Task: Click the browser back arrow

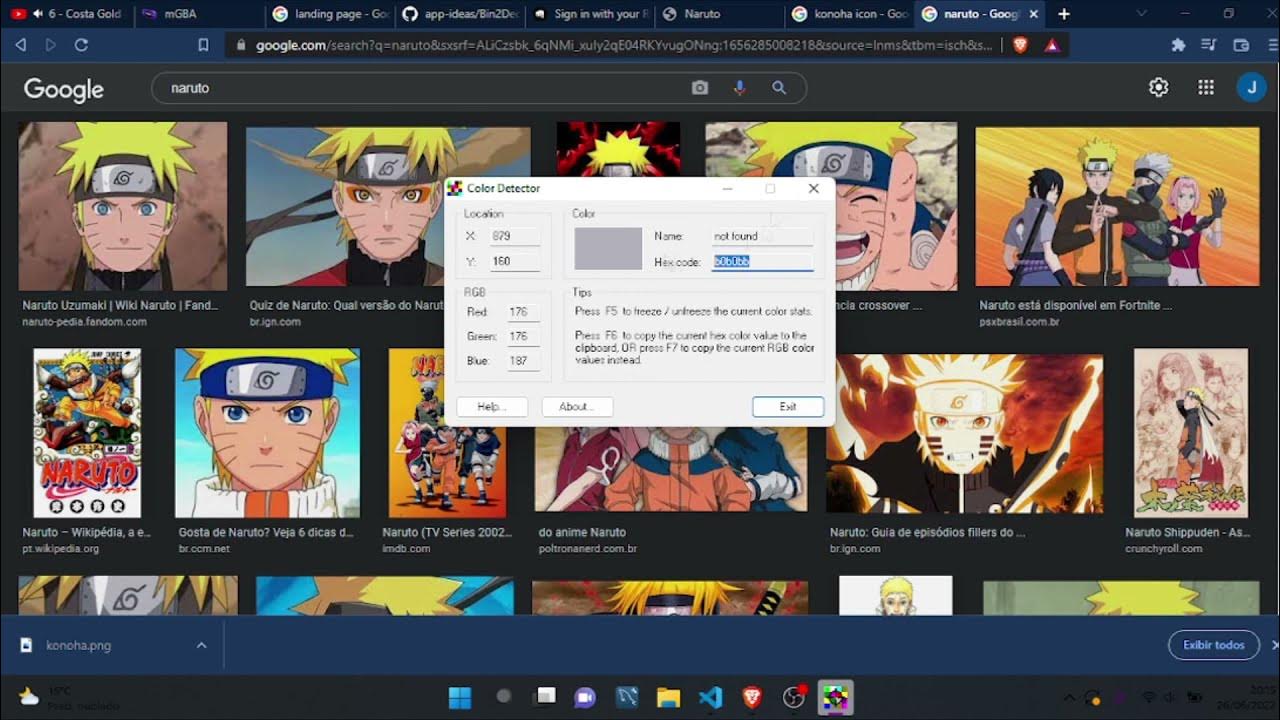Action: click(x=20, y=45)
